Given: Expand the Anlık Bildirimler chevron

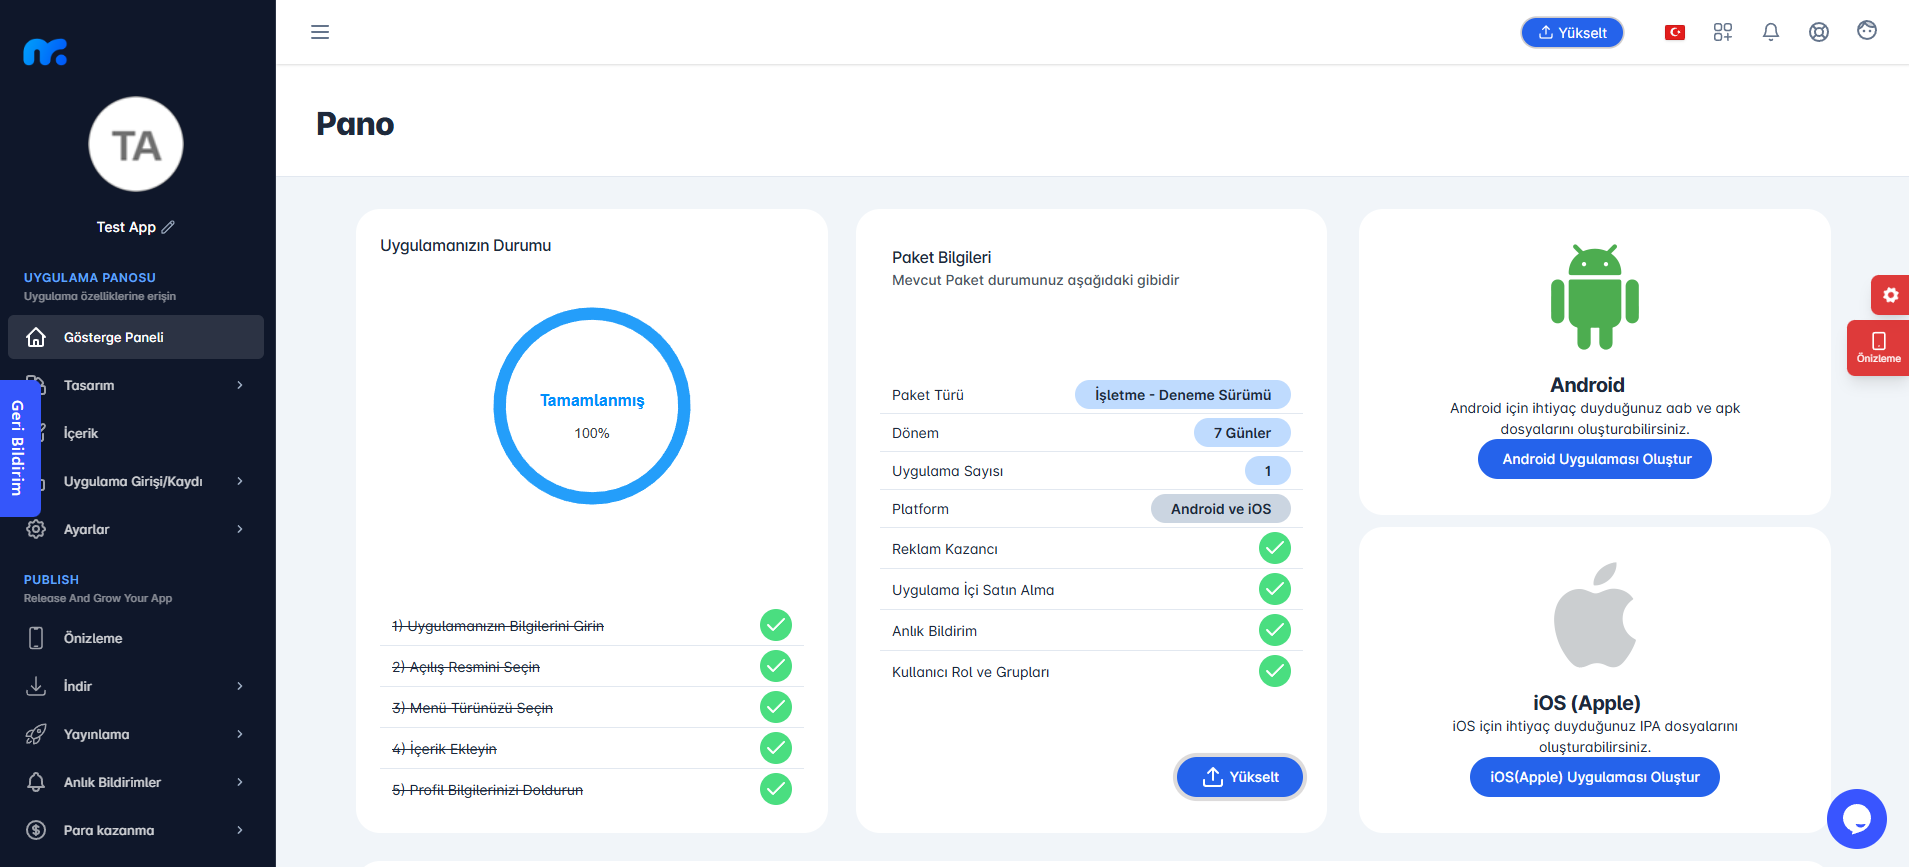Looking at the screenshot, I should [x=240, y=782].
